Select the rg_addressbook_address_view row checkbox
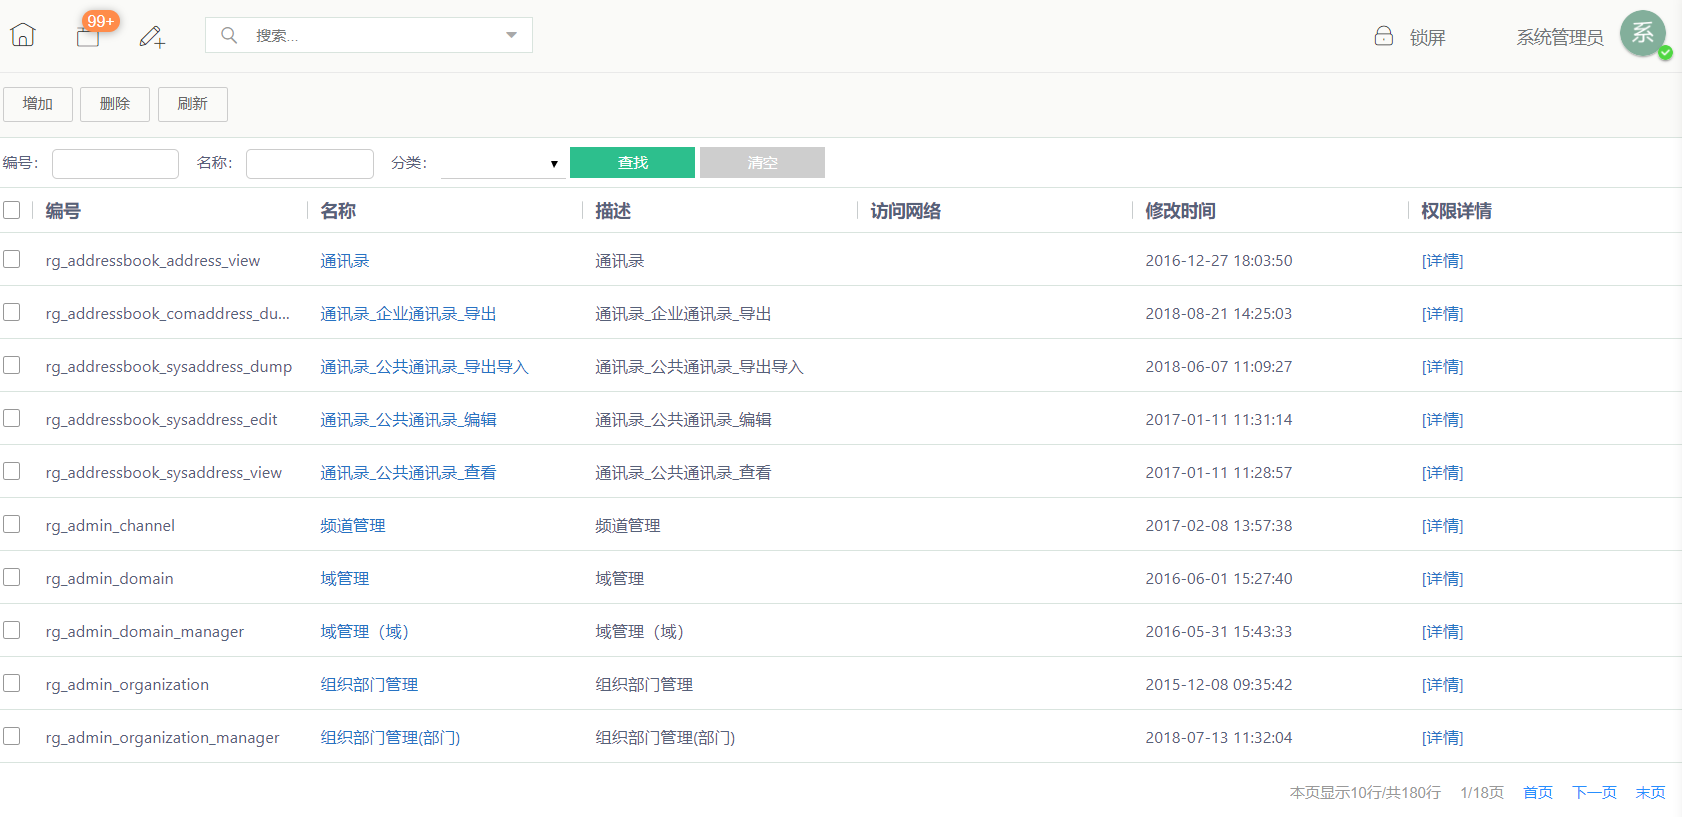Viewport: 1682px width, 817px height. coord(12,259)
